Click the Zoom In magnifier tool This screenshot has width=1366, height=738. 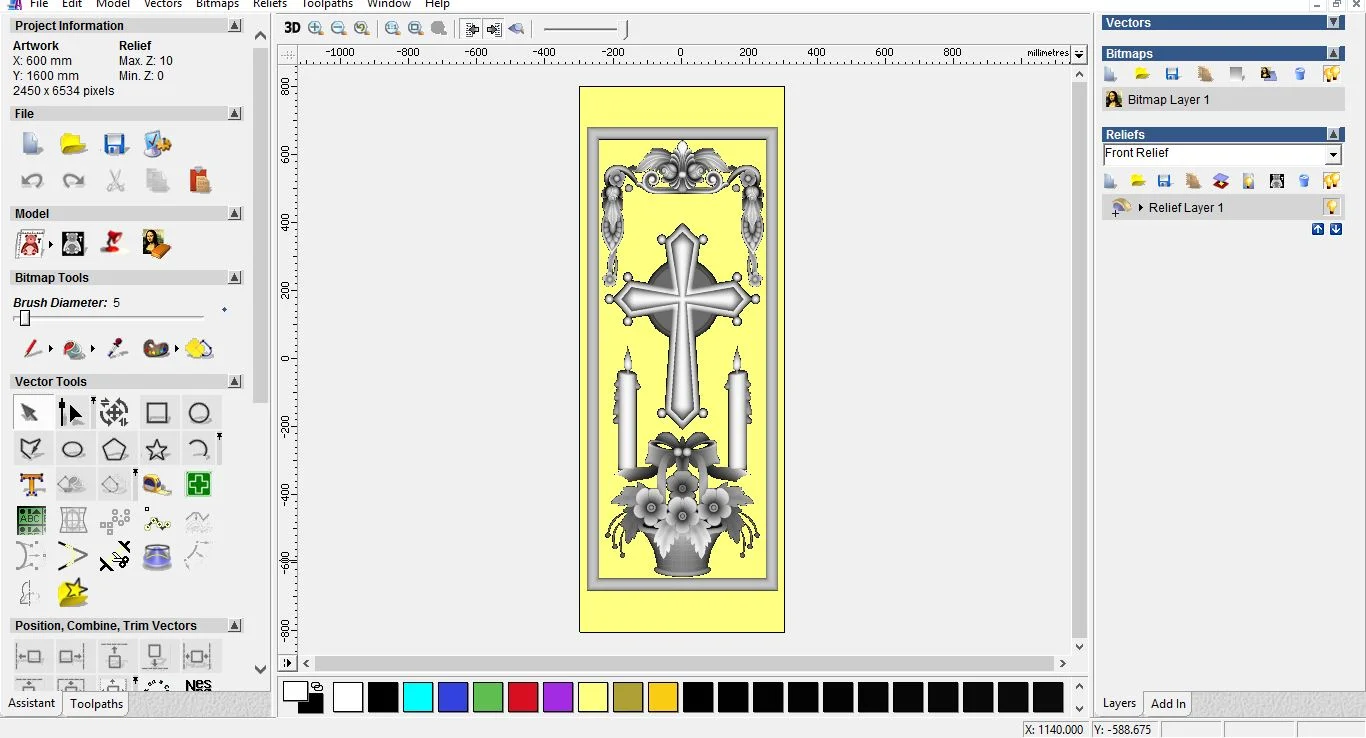pos(316,28)
